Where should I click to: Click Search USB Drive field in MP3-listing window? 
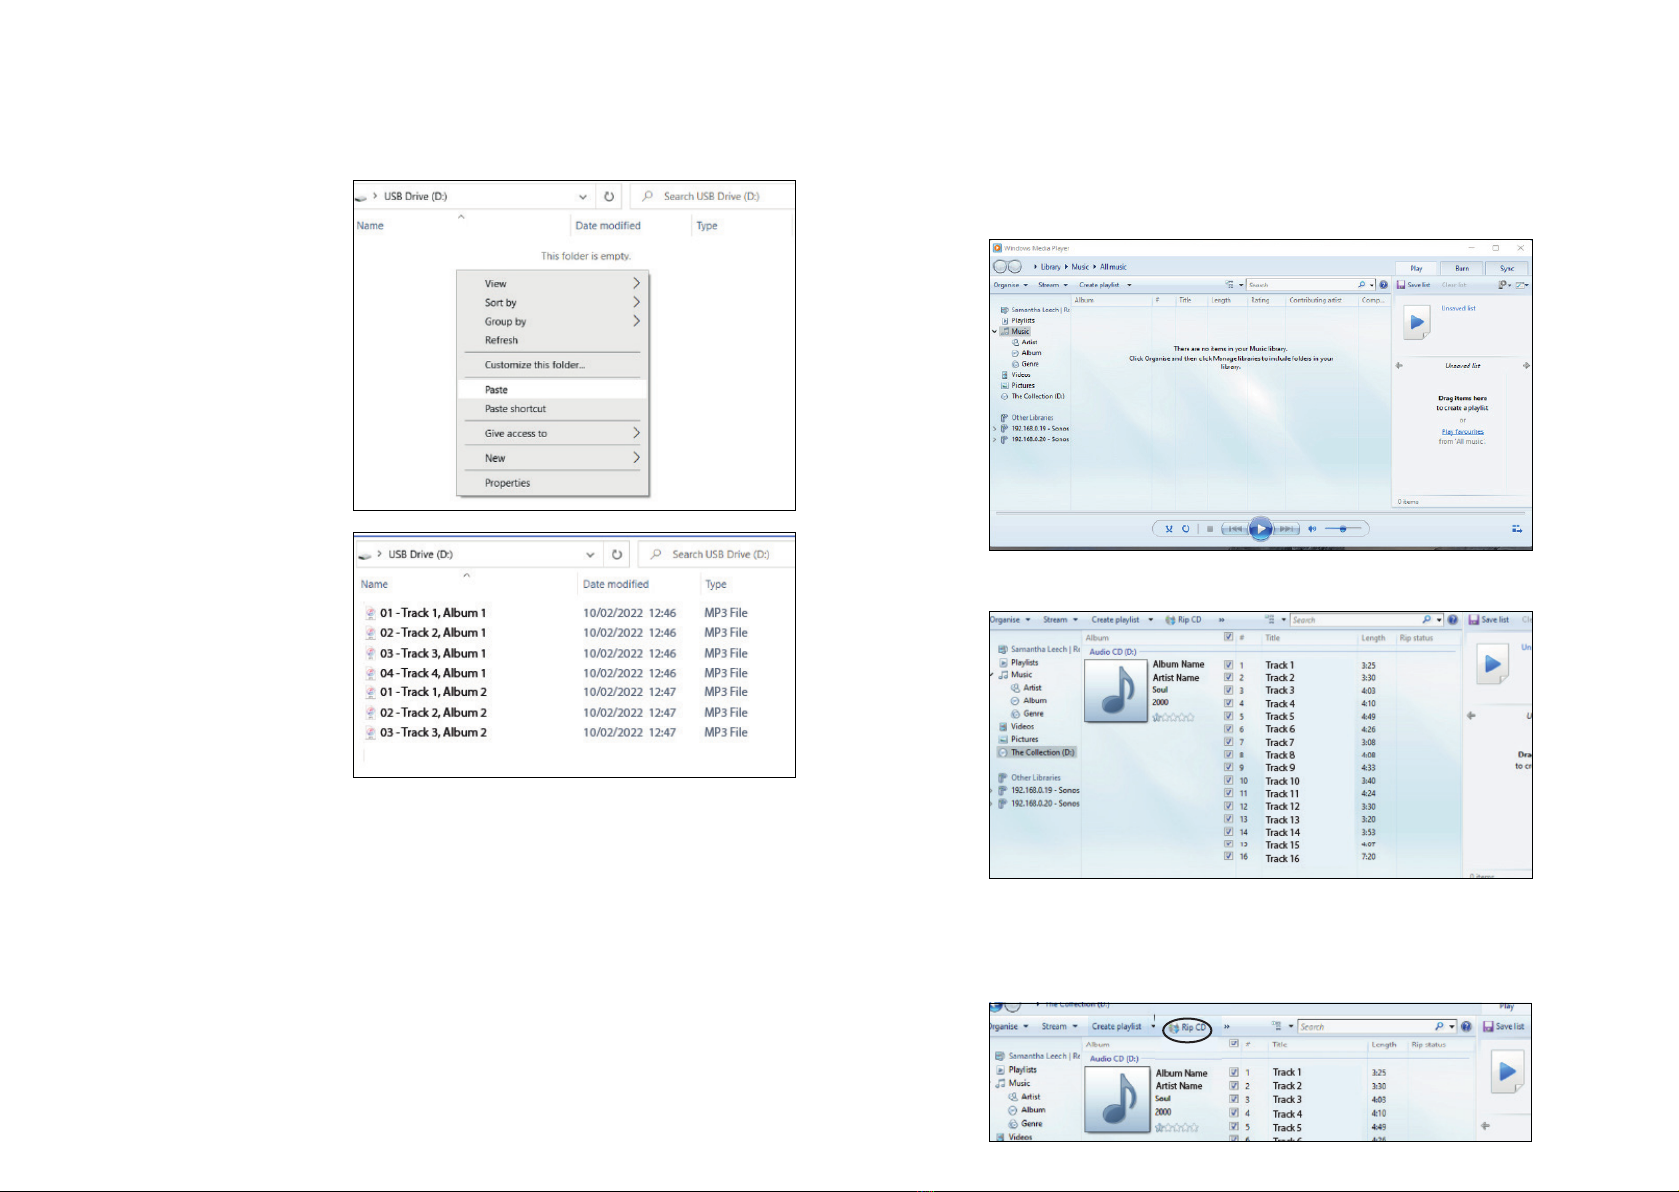(x=716, y=554)
